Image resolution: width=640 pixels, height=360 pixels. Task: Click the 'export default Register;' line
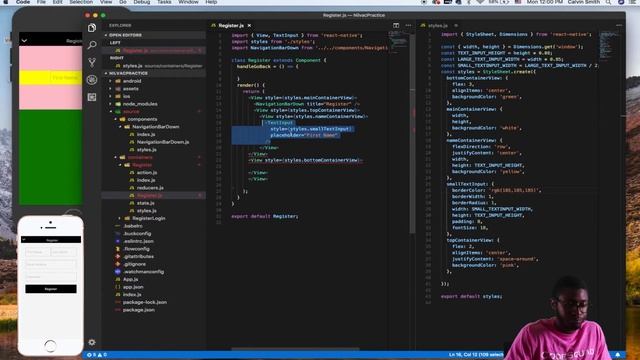[x=264, y=216]
